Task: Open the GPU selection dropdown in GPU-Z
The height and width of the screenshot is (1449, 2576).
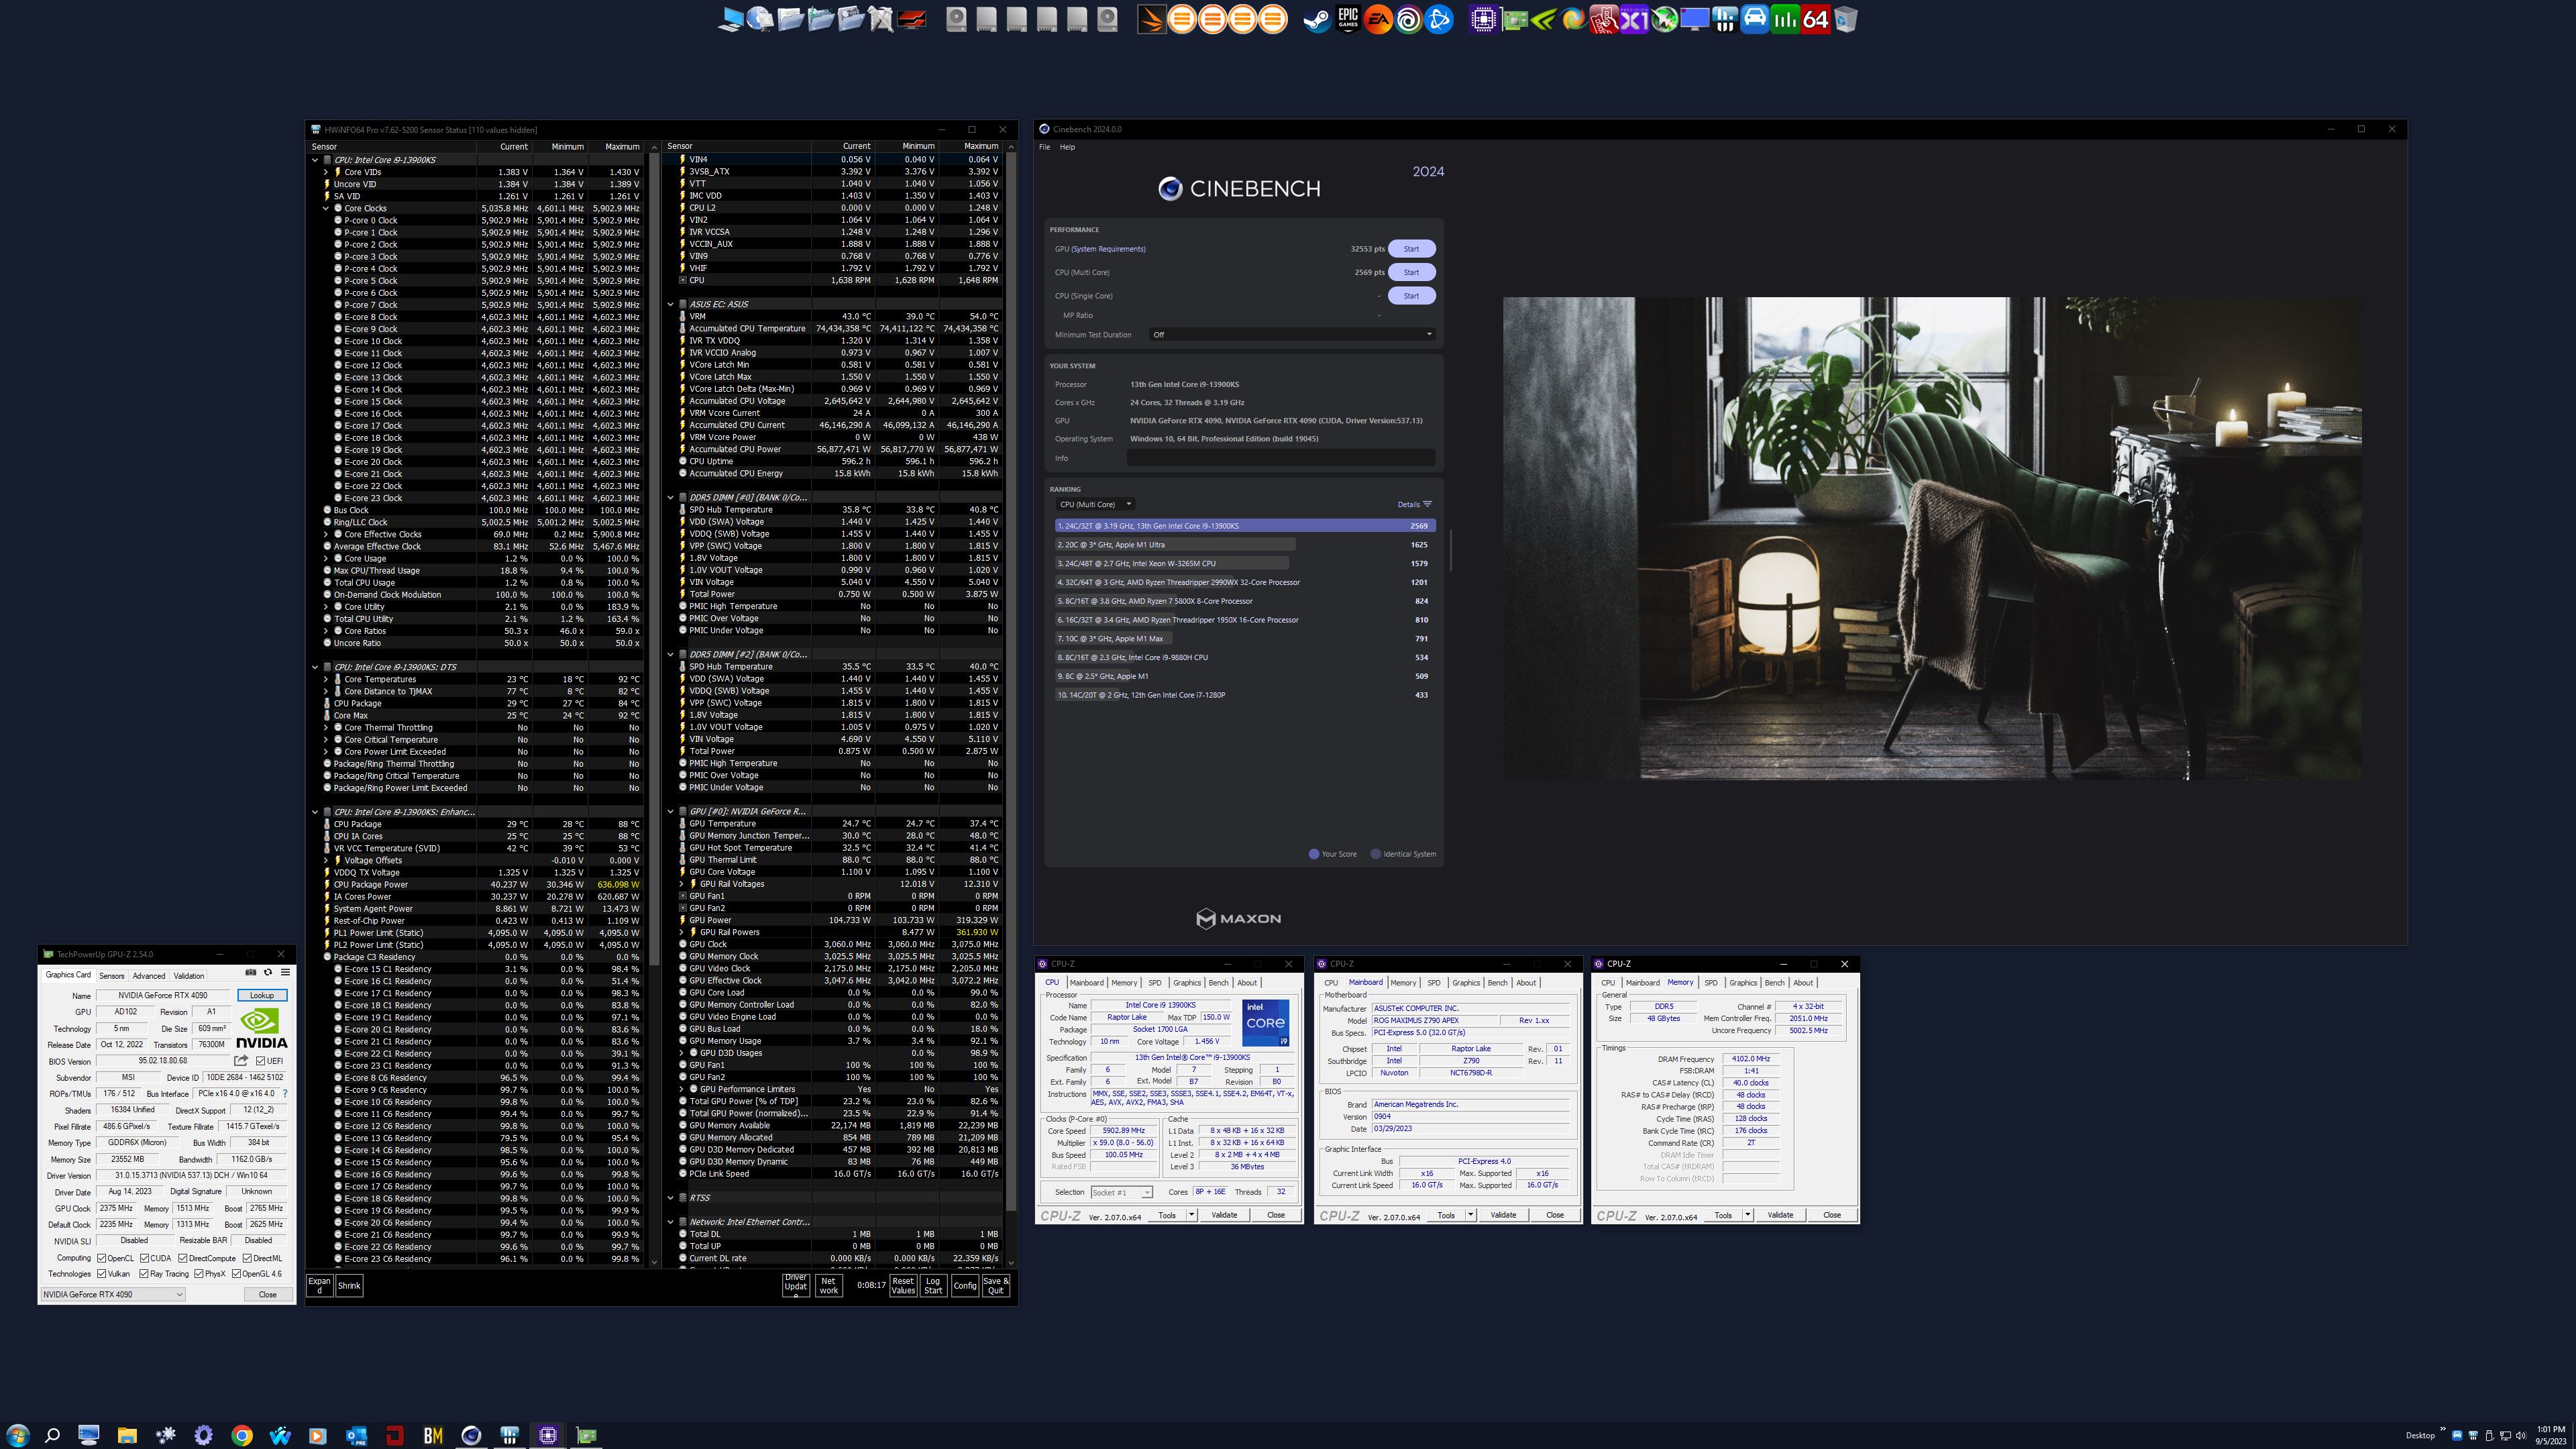Action: point(113,1294)
